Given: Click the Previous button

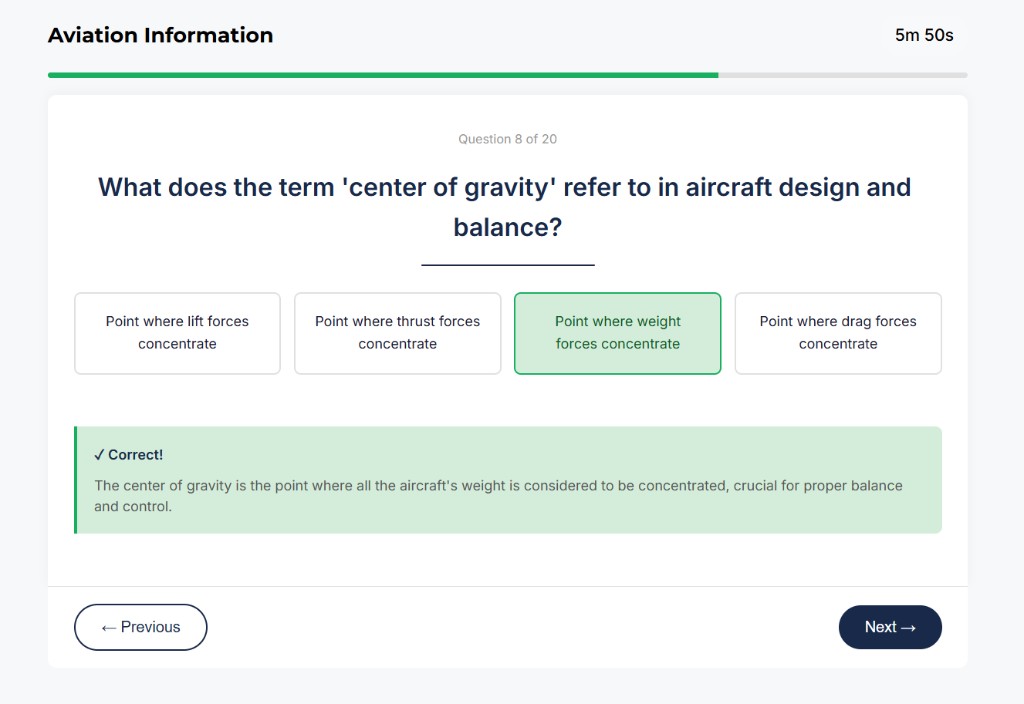Looking at the screenshot, I should [x=140, y=627].
